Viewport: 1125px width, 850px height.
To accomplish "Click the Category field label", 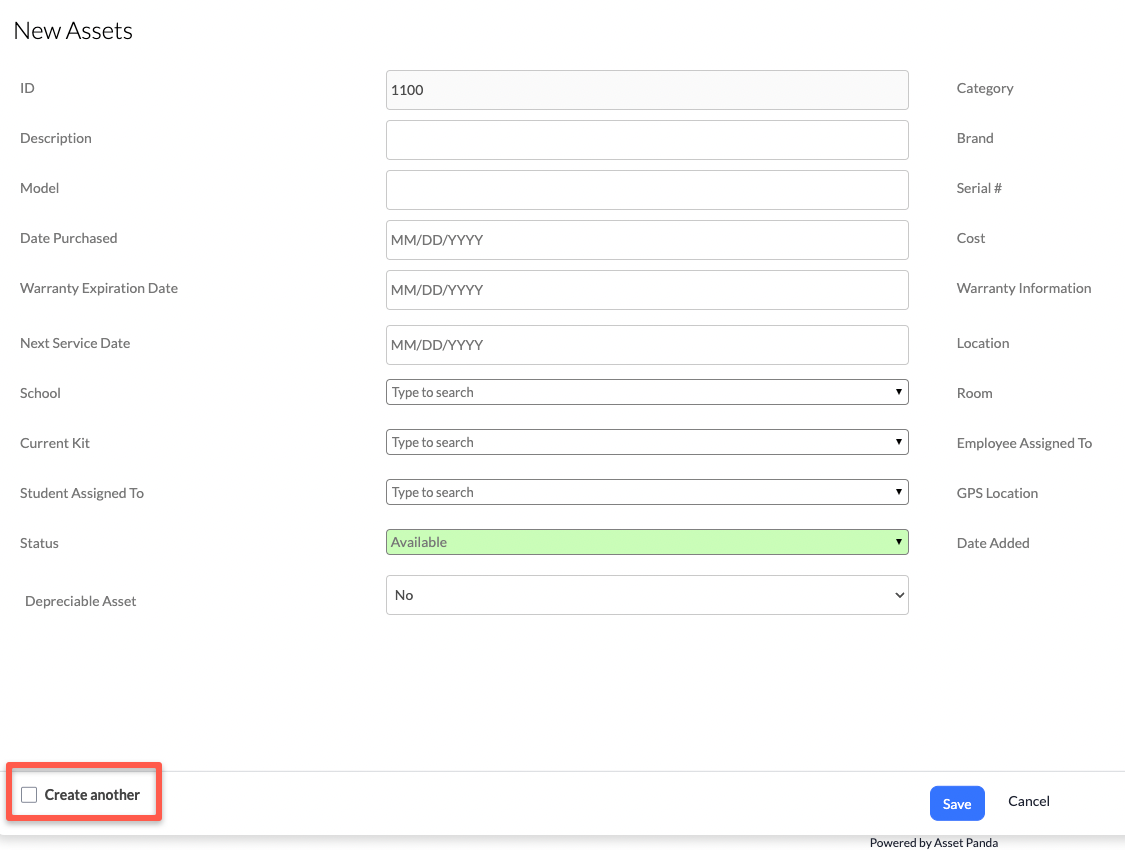I will pos(984,88).
